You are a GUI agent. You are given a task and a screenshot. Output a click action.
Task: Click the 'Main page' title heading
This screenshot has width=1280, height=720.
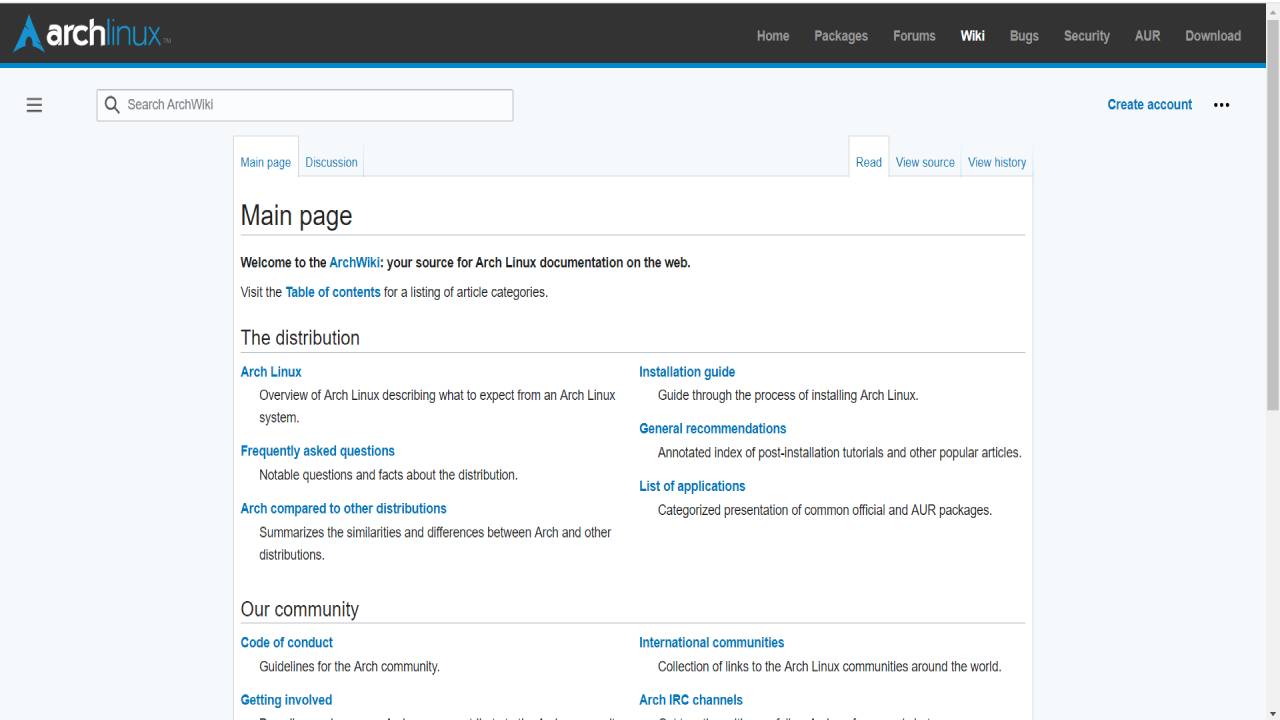(x=297, y=216)
